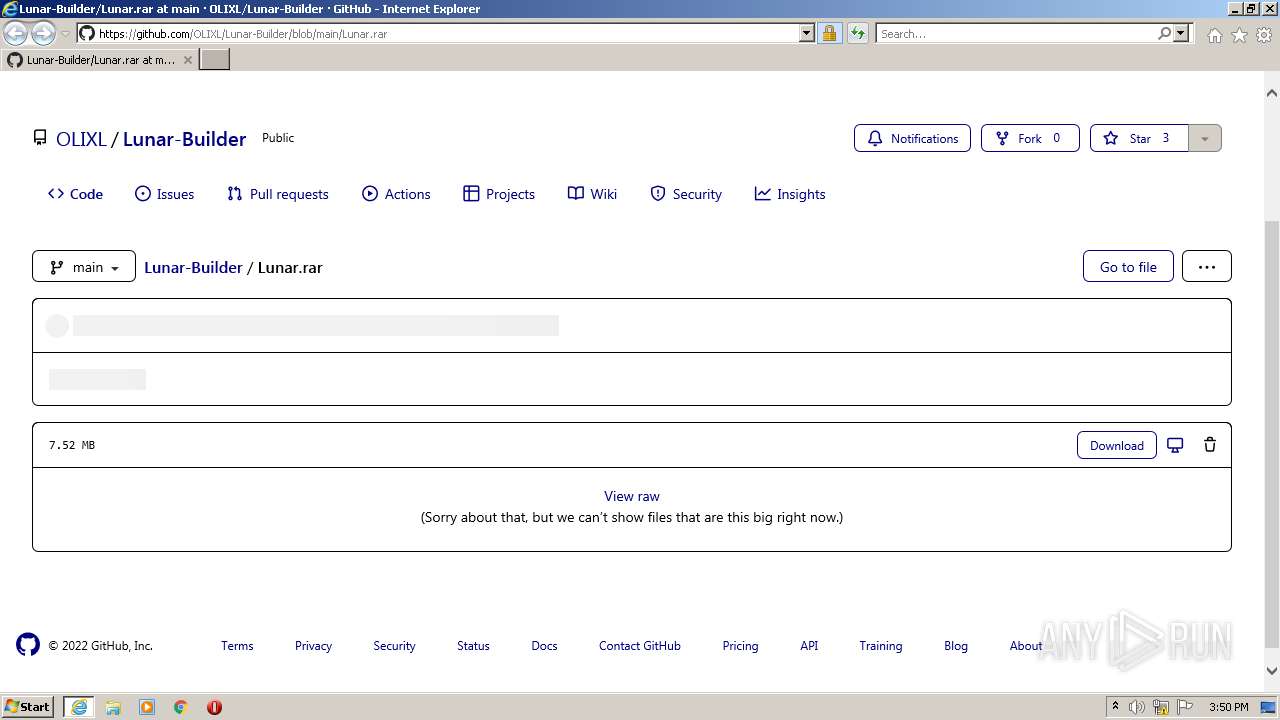Click the open with desktop icon
The image size is (1280, 720).
coord(1175,445)
